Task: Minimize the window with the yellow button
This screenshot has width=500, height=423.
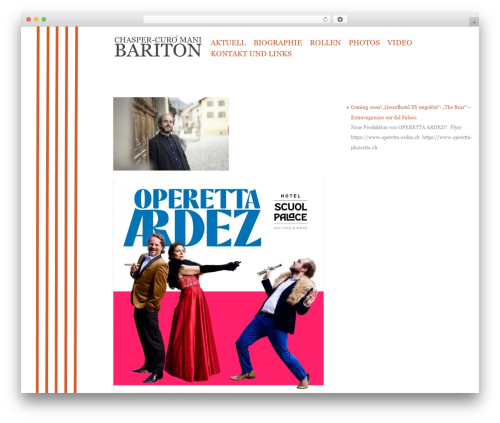Action: [x=36, y=19]
